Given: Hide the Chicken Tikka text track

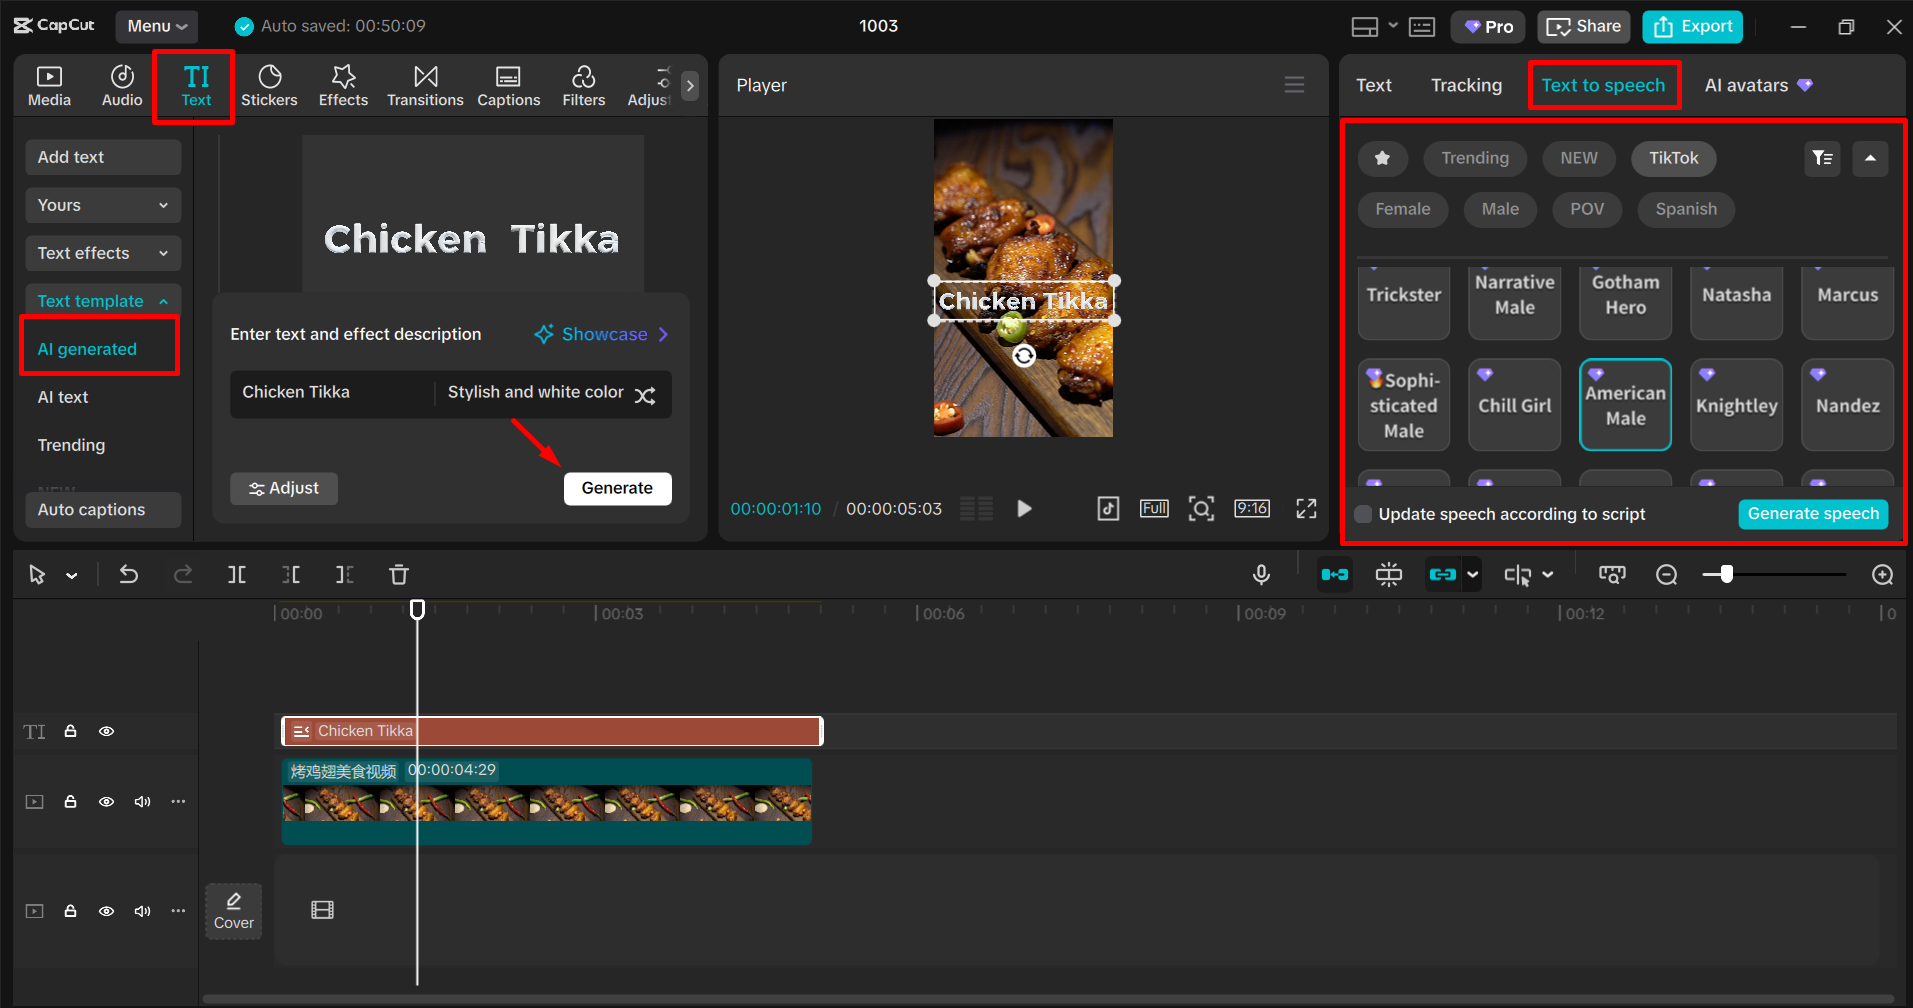Looking at the screenshot, I should (x=106, y=731).
